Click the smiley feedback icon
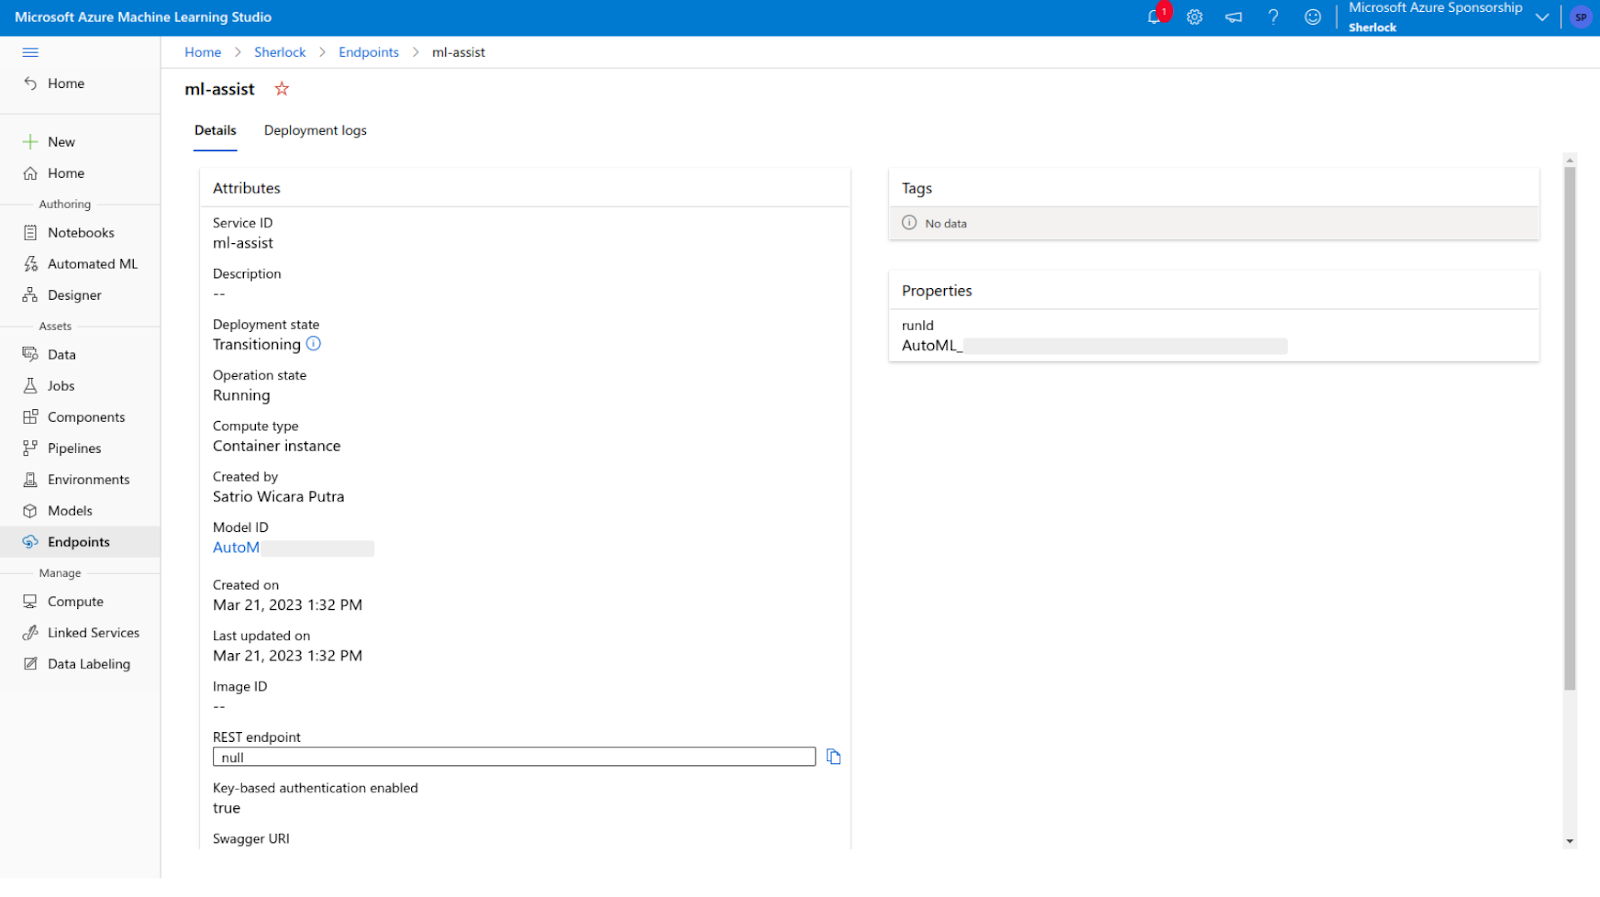Viewport: 1600px width, 897px height. 1313,17
